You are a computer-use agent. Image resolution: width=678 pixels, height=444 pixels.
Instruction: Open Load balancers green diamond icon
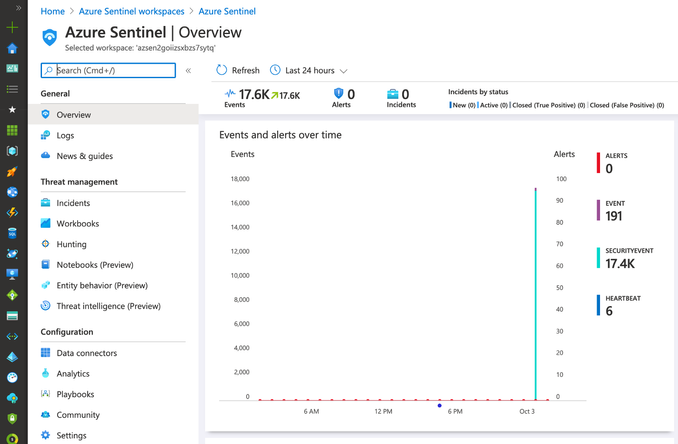pyautogui.click(x=12, y=295)
